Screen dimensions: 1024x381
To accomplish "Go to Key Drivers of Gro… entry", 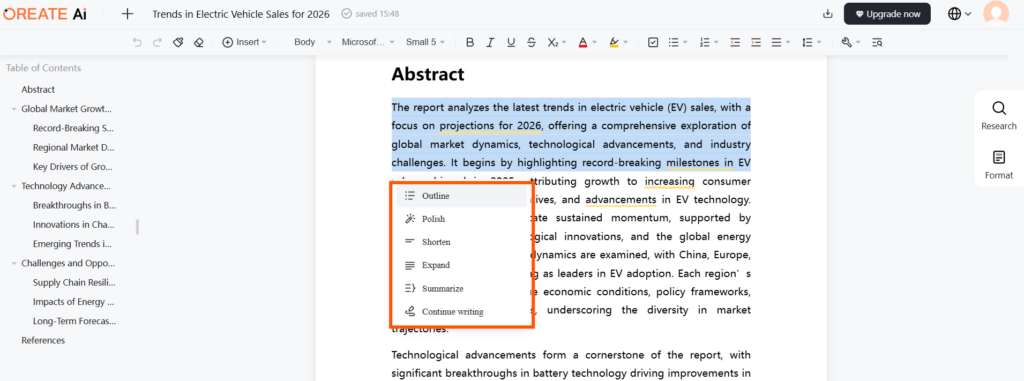I will (72, 167).
